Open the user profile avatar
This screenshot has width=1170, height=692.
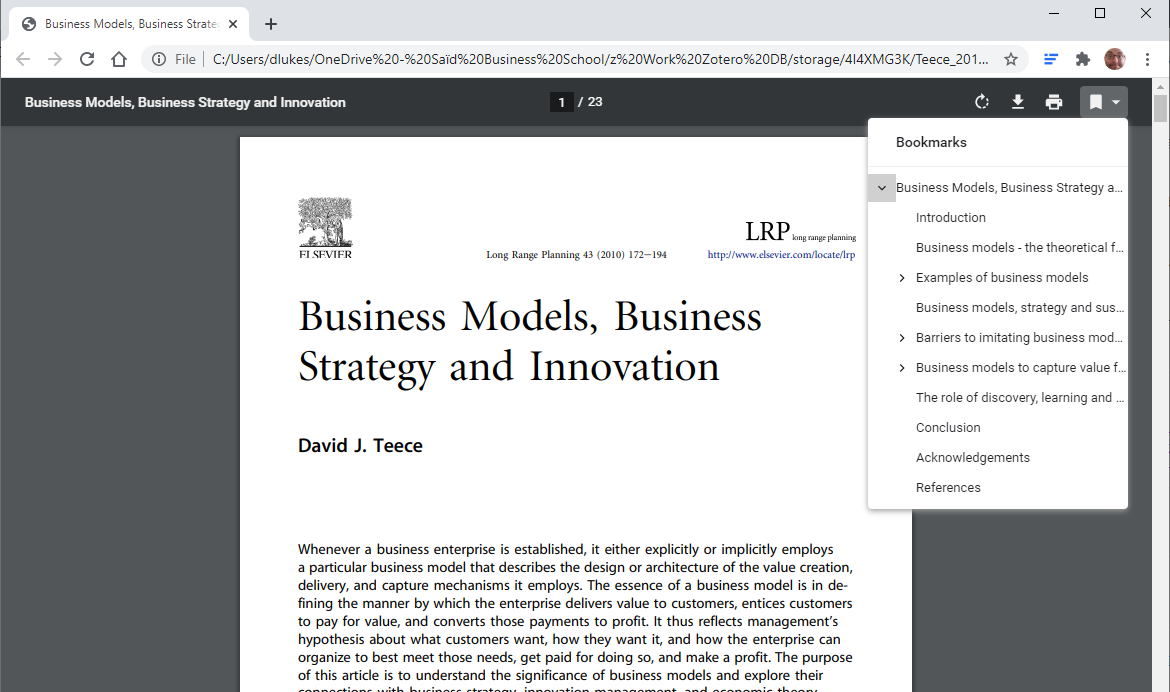(1115, 59)
